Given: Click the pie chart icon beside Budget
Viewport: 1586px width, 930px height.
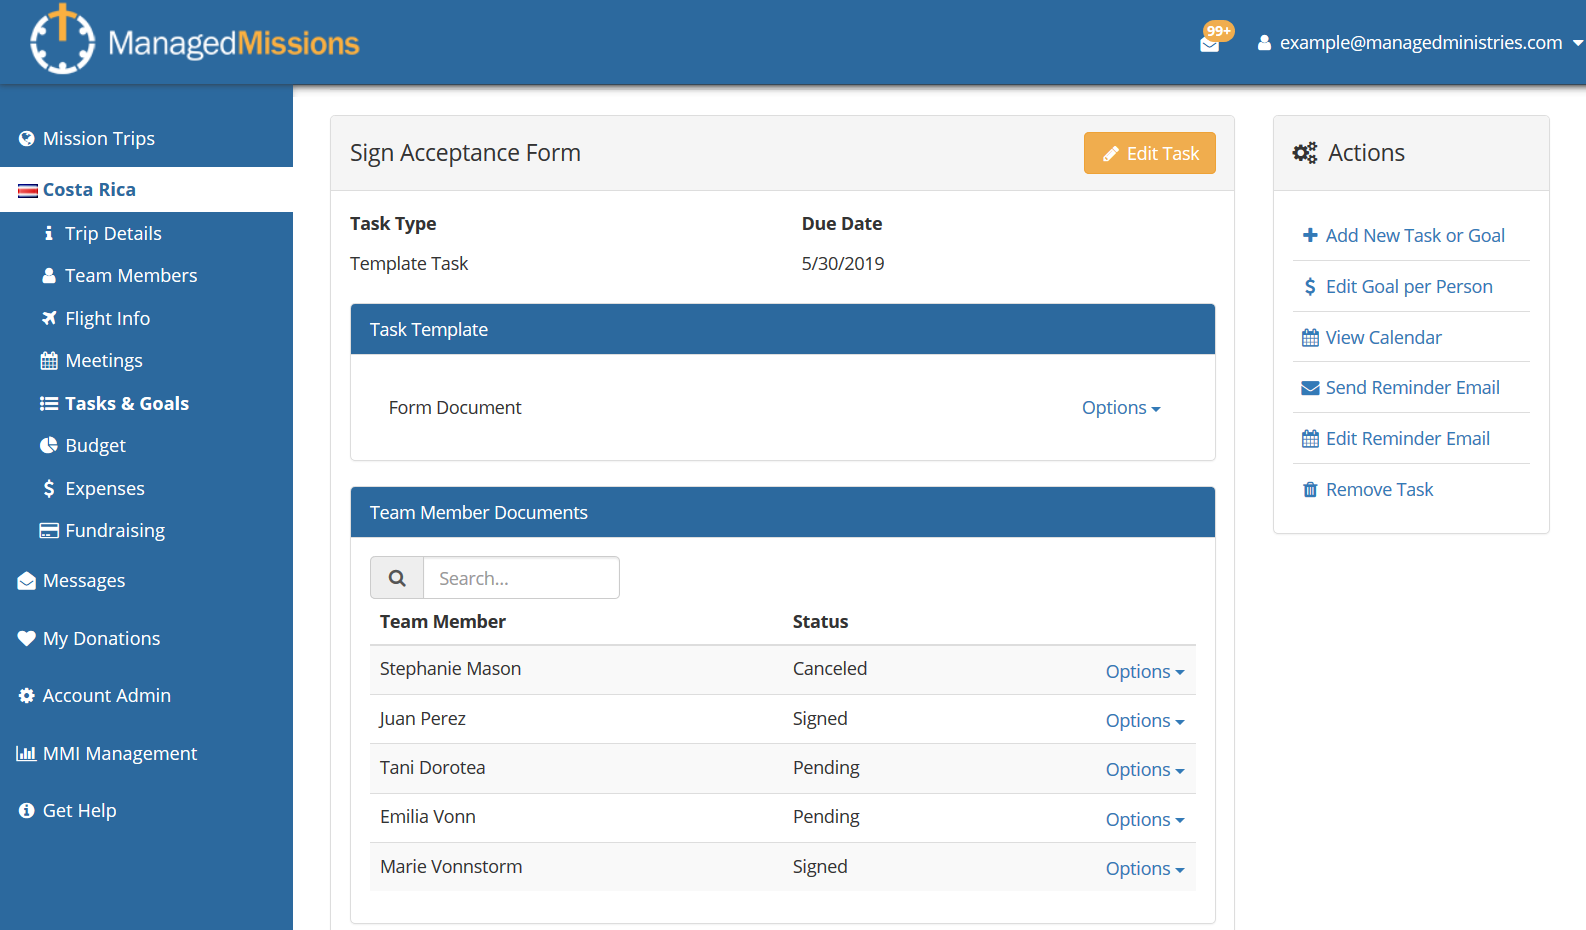Looking at the screenshot, I should coord(48,445).
